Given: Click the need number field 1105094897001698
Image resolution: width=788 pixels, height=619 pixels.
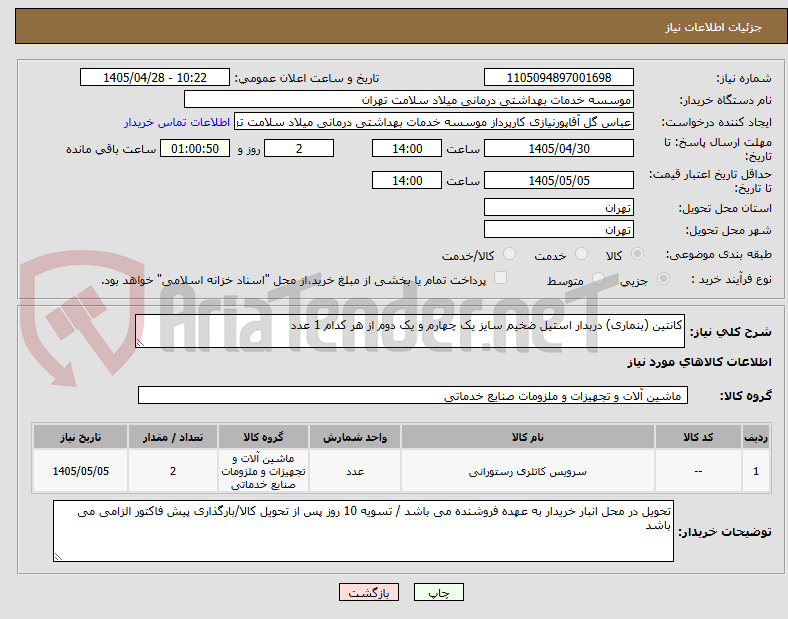Looking at the screenshot, I should click(558, 78).
